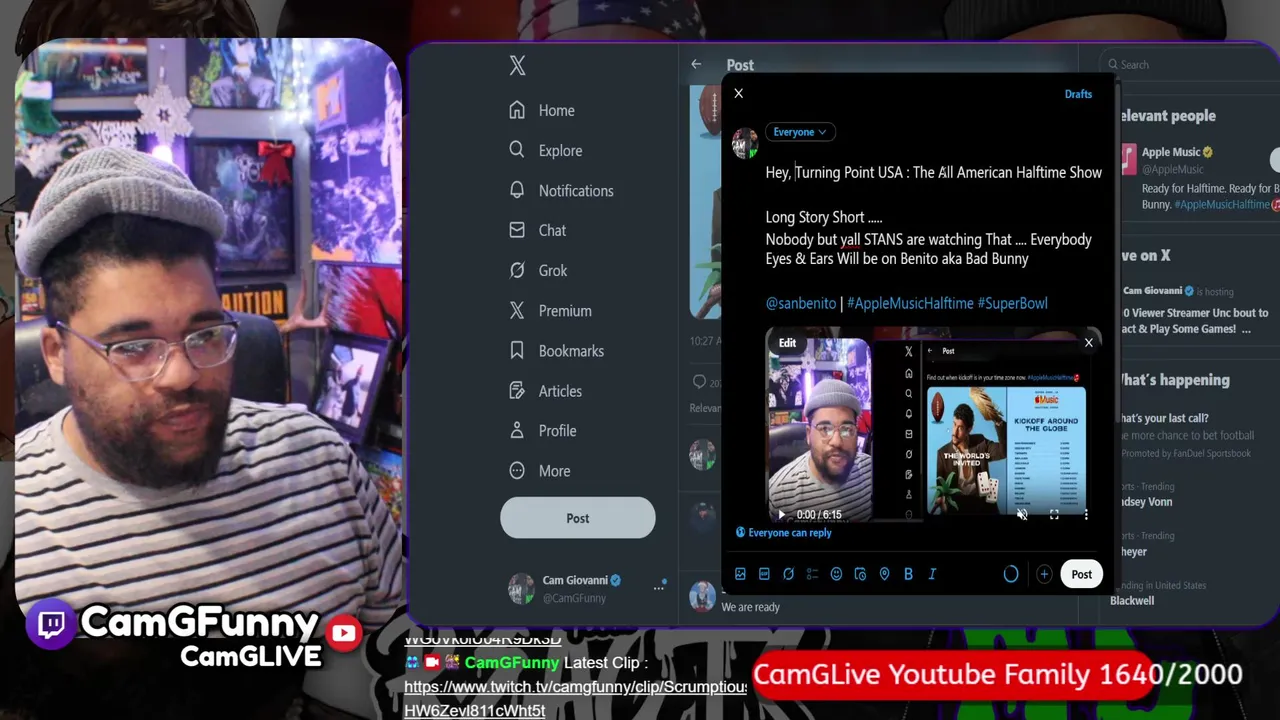This screenshot has width=1280, height=720.
Task: Click the poll icon in compose toolbar
Action: point(812,574)
